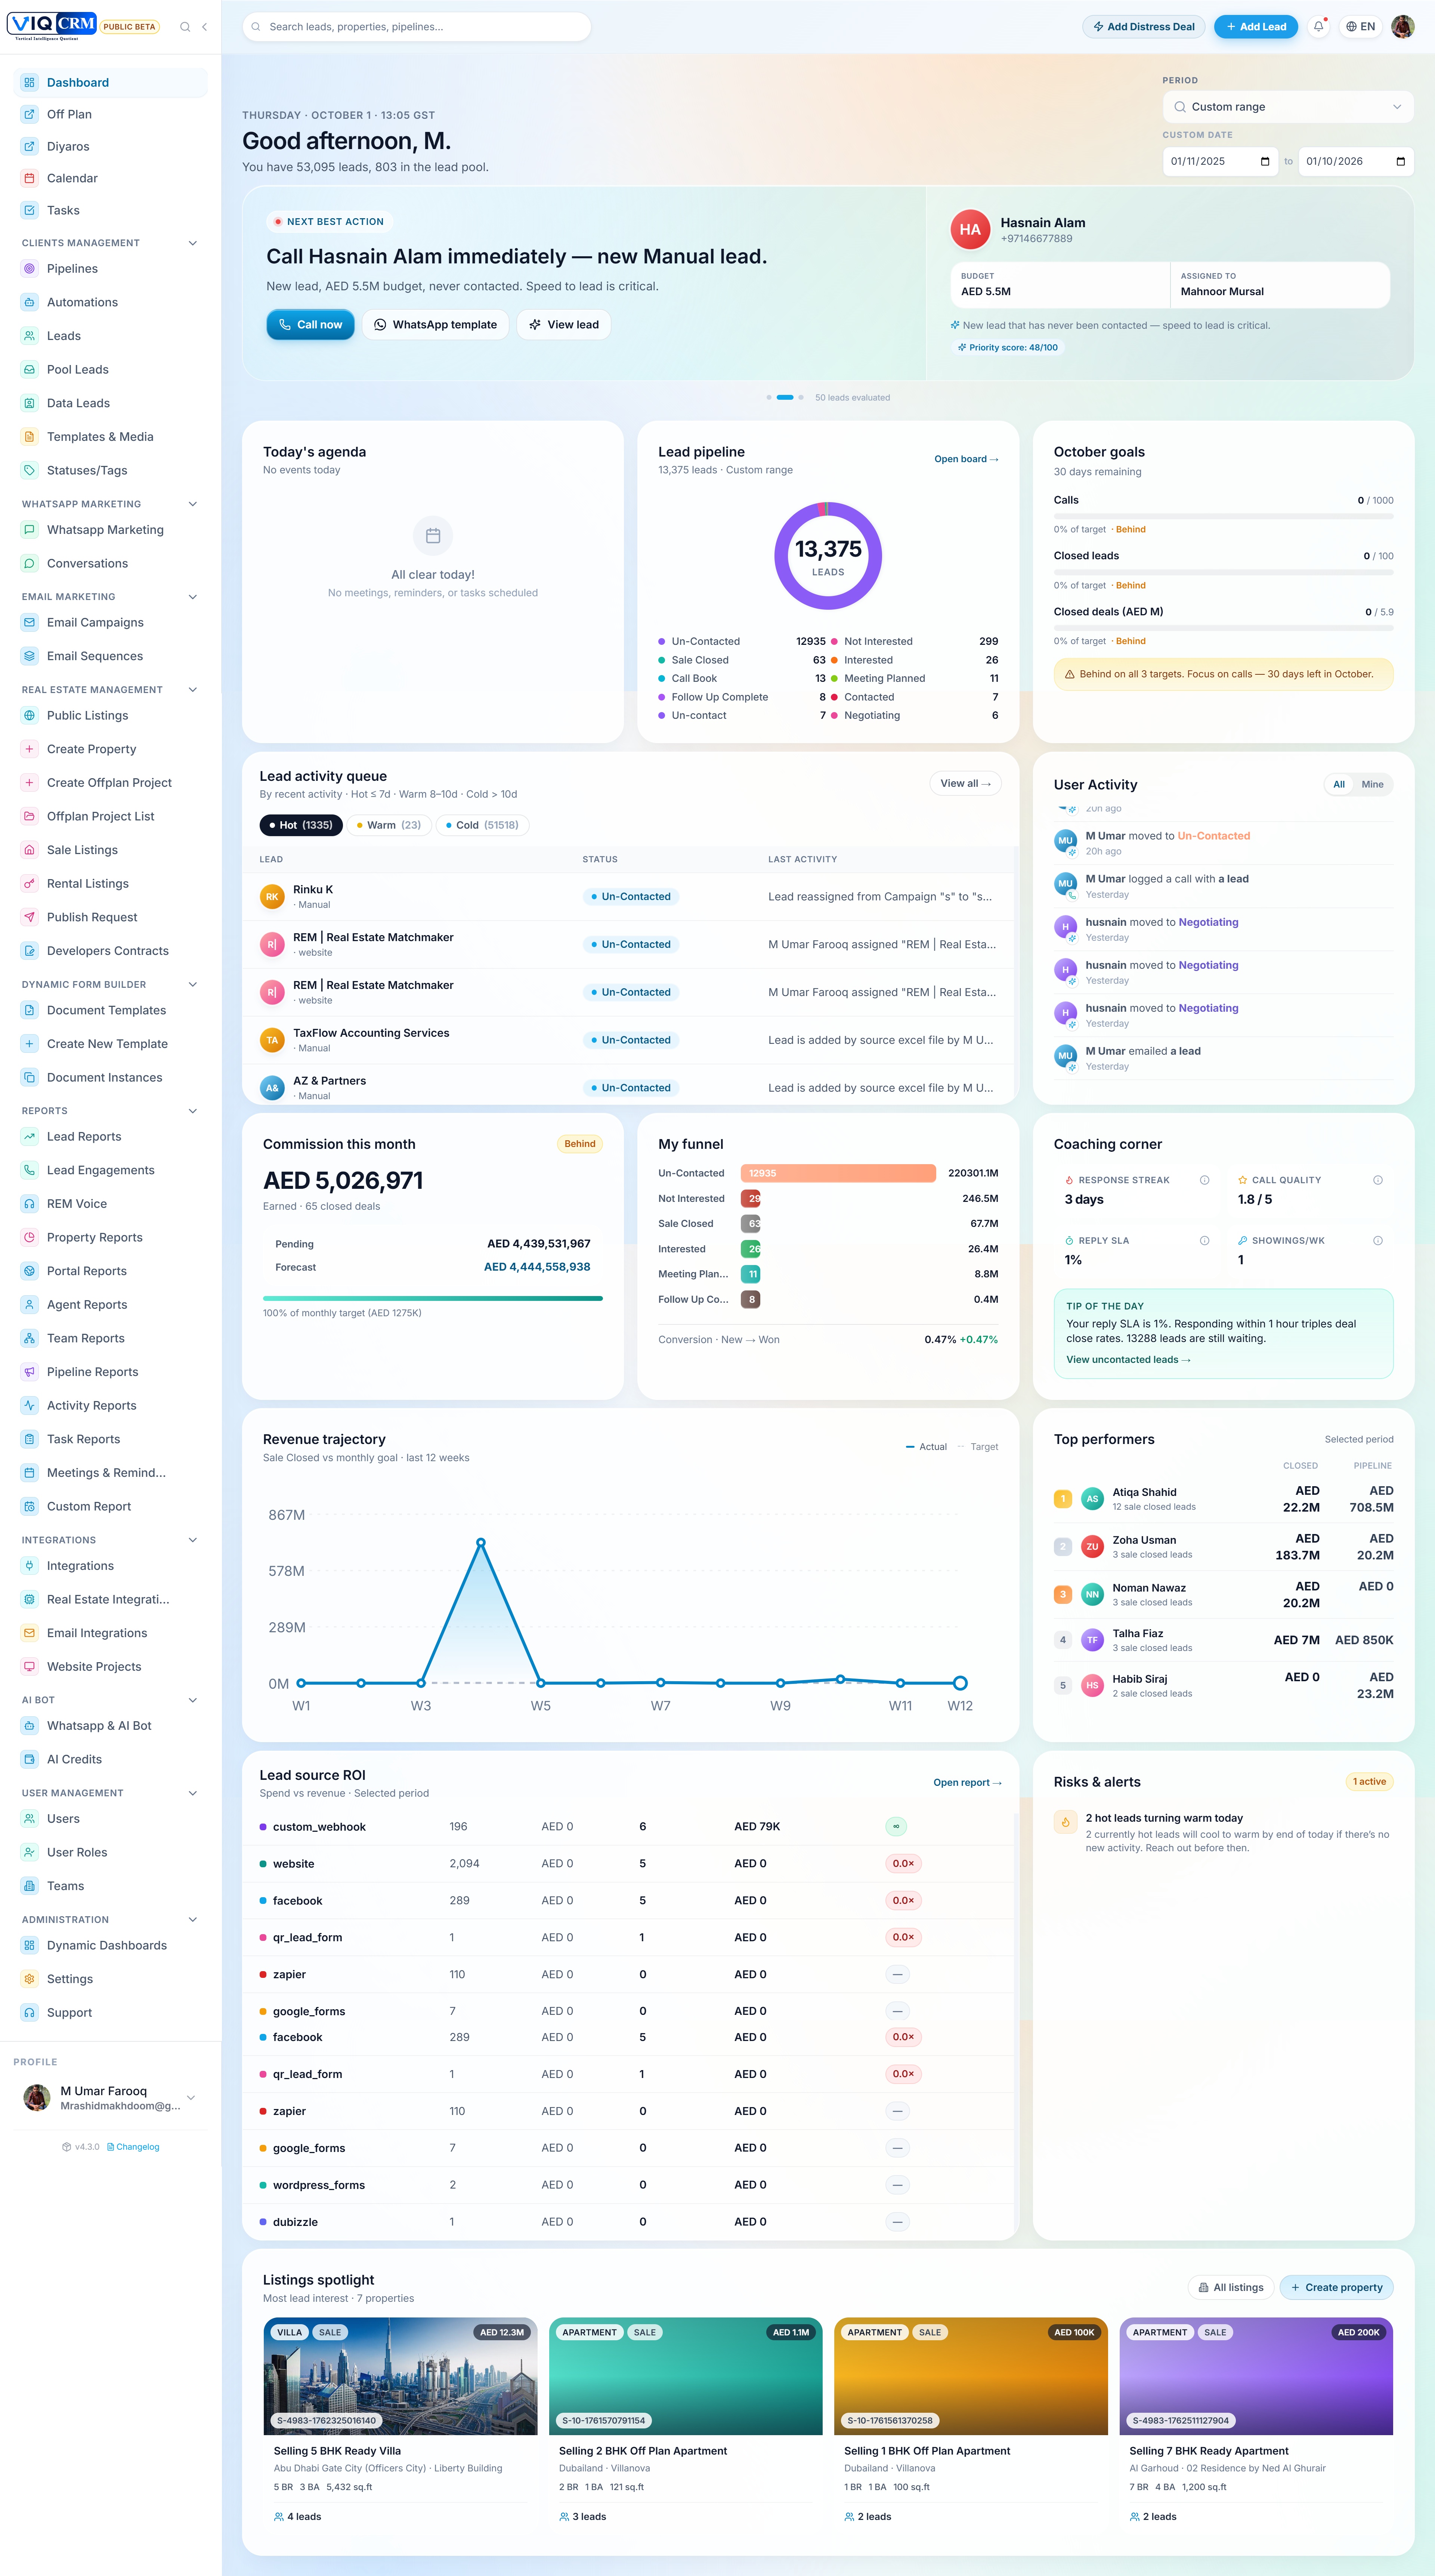
Task: Click the Call now button
Action: click(310, 325)
